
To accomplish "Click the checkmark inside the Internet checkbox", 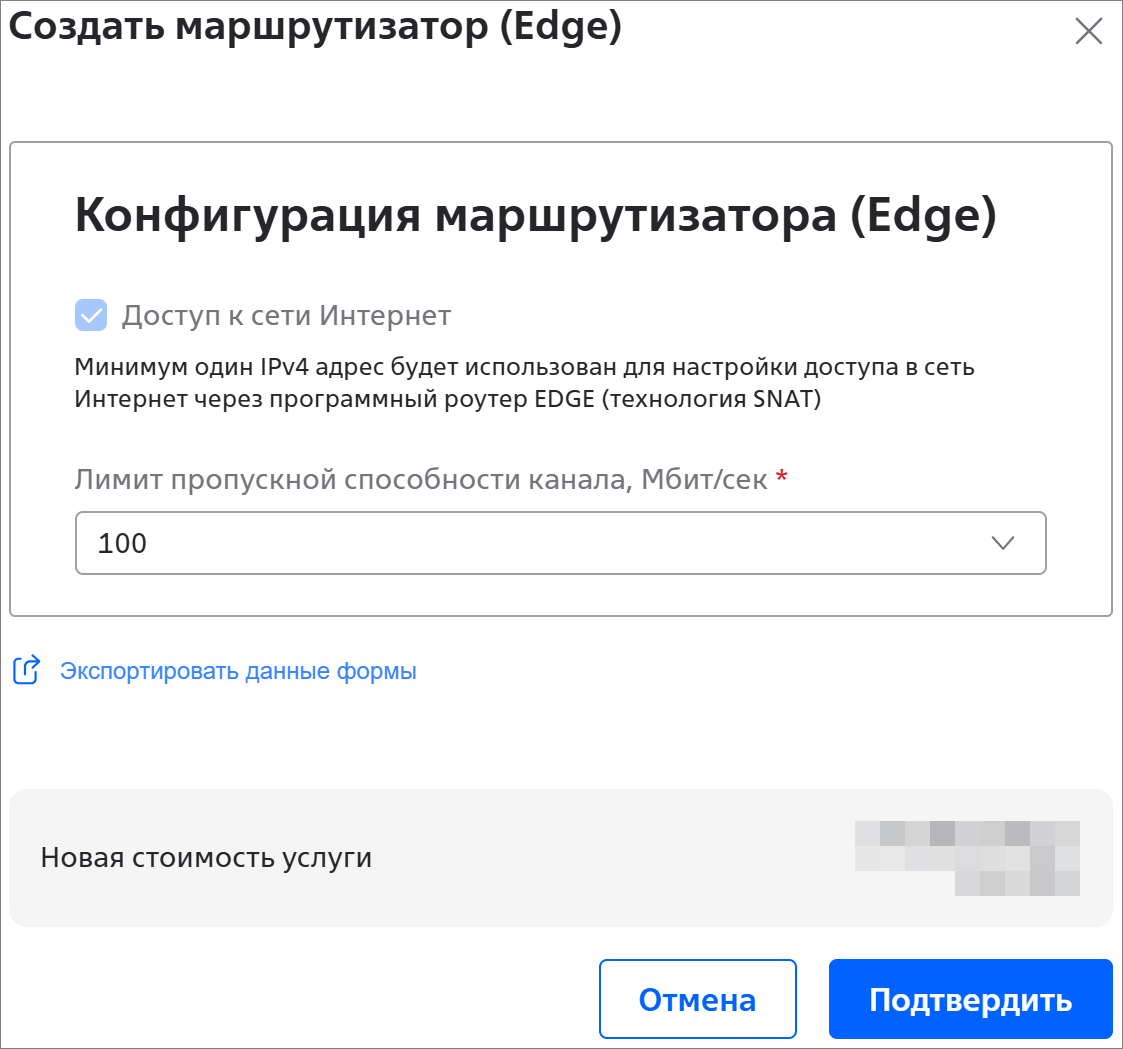I will click(x=91, y=317).
